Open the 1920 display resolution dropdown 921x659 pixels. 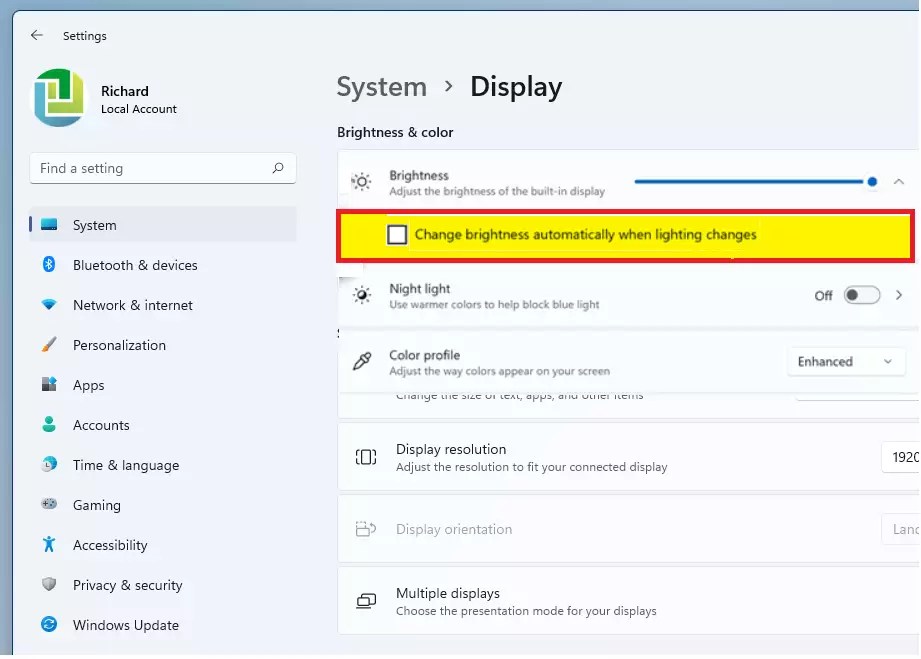coord(900,457)
